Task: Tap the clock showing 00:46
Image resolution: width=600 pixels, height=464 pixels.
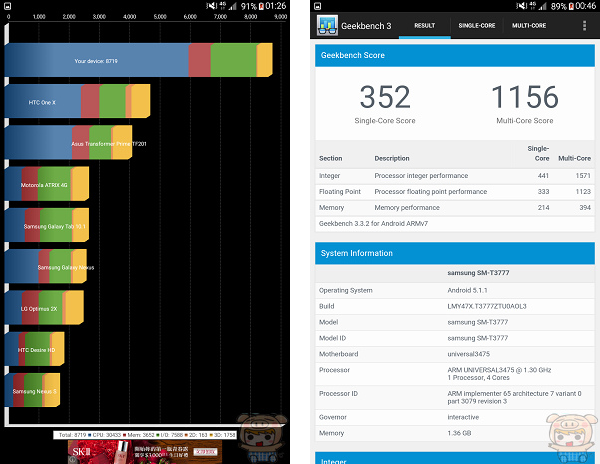Action: [x=585, y=6]
